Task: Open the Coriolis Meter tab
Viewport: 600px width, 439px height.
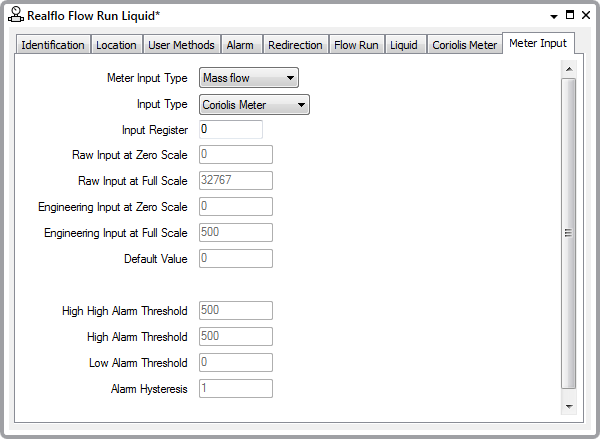Action: tap(465, 45)
